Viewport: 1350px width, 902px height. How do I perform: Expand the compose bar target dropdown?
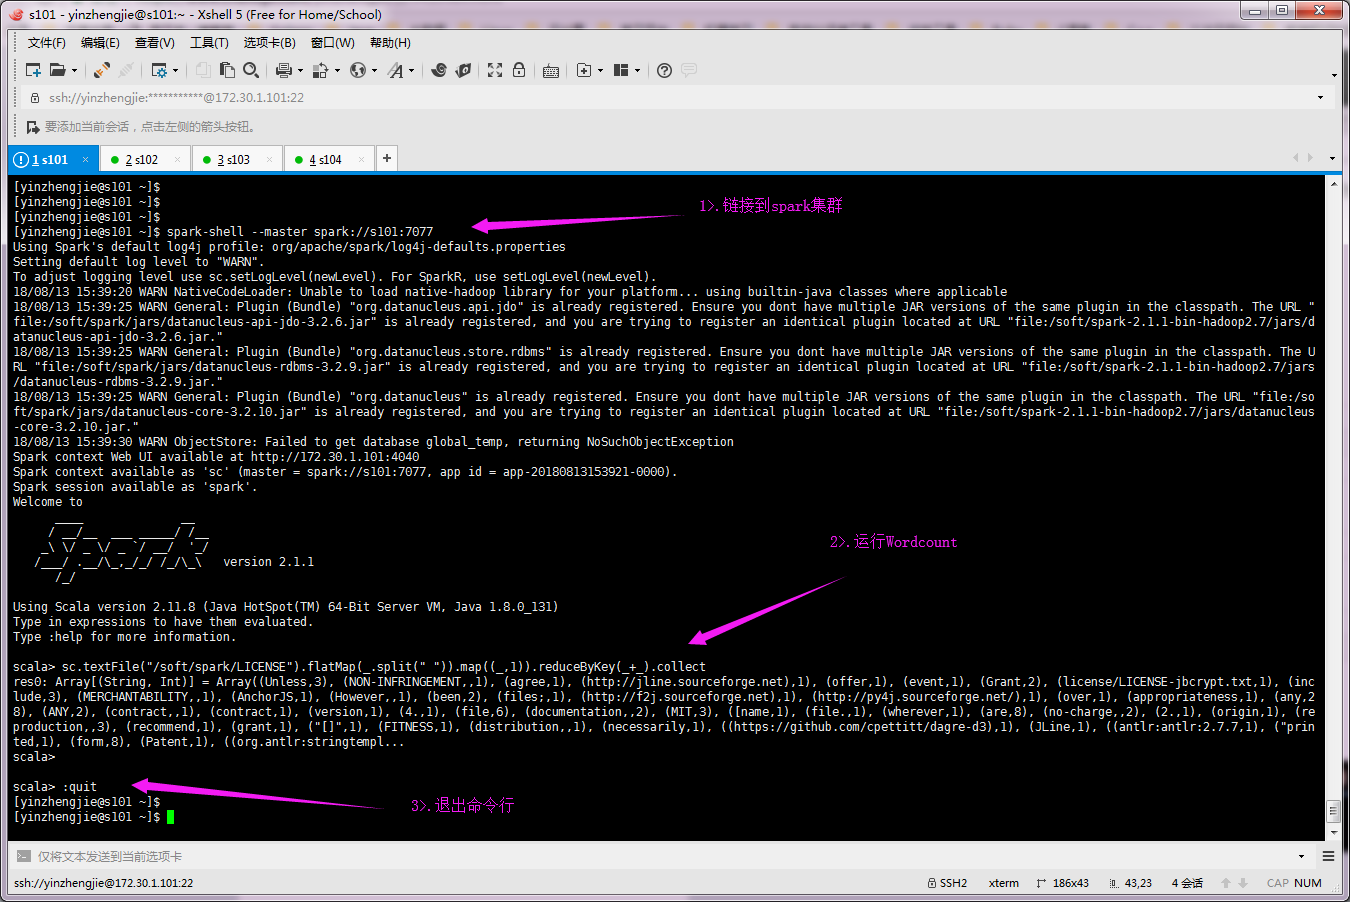pos(1301,856)
